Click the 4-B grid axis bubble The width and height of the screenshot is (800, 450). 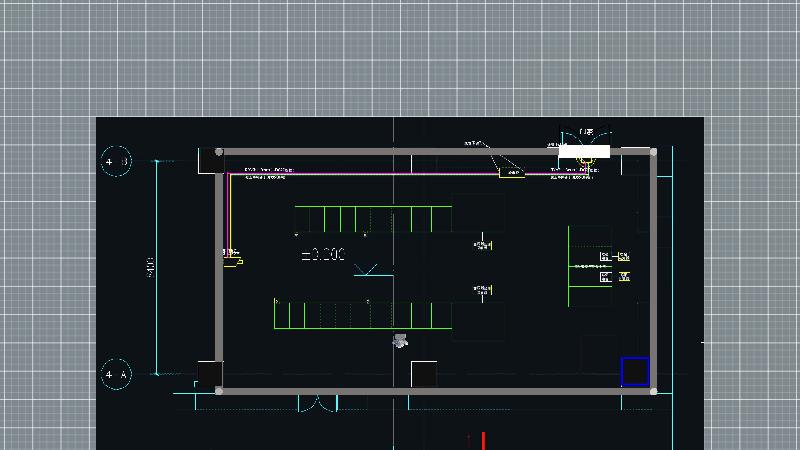[116, 161]
